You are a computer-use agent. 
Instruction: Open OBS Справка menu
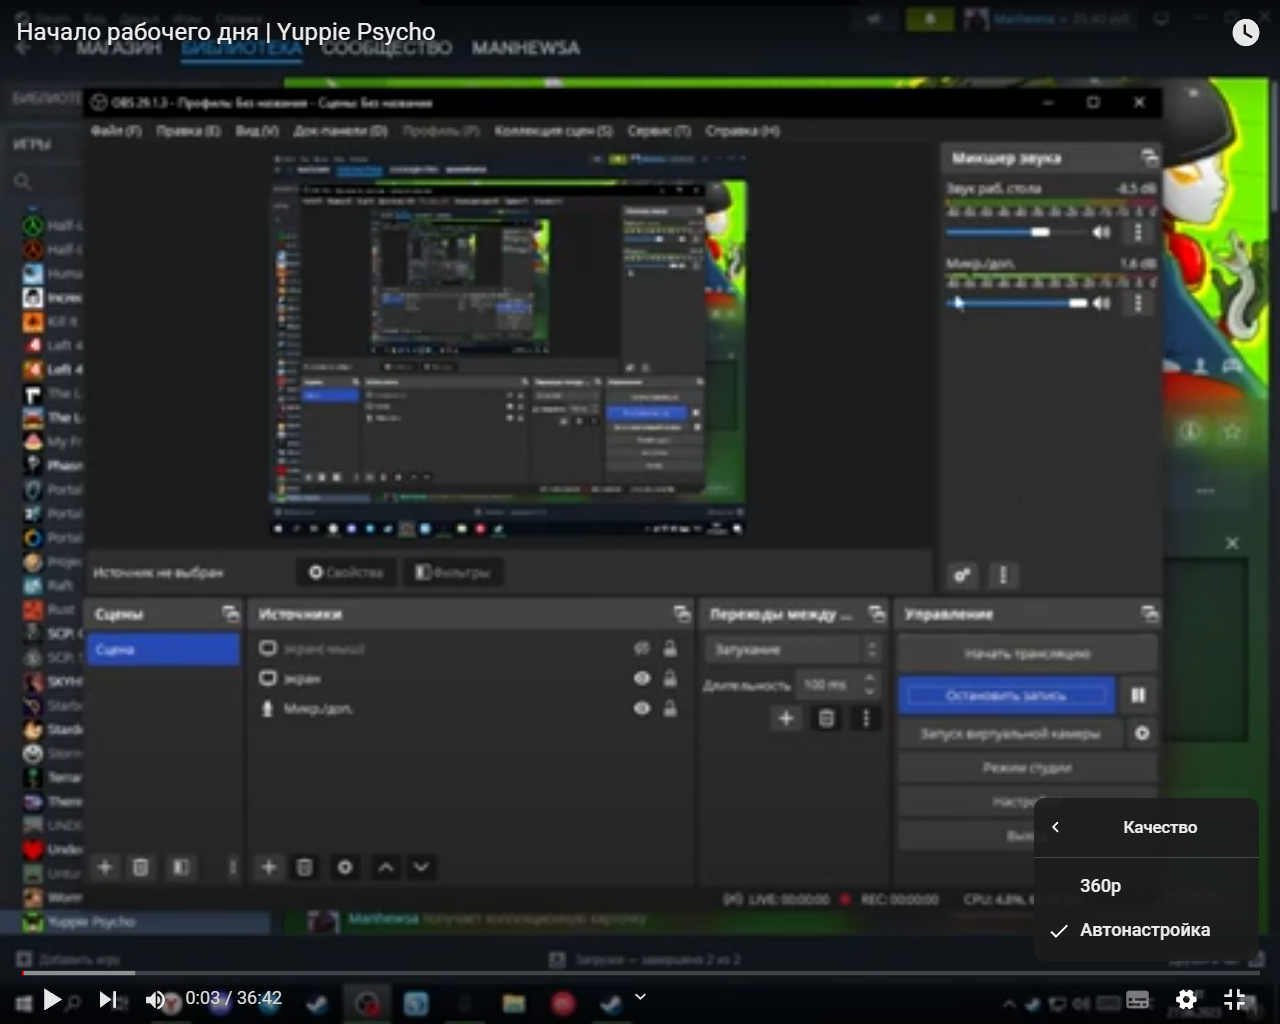pos(742,131)
